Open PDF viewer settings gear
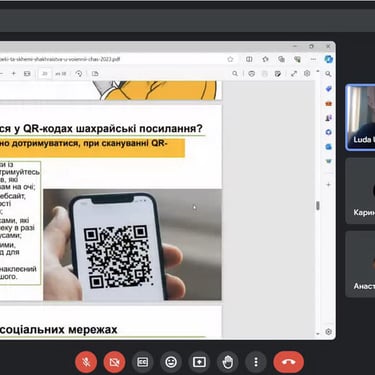The width and height of the screenshot is (375, 375). click(x=307, y=74)
